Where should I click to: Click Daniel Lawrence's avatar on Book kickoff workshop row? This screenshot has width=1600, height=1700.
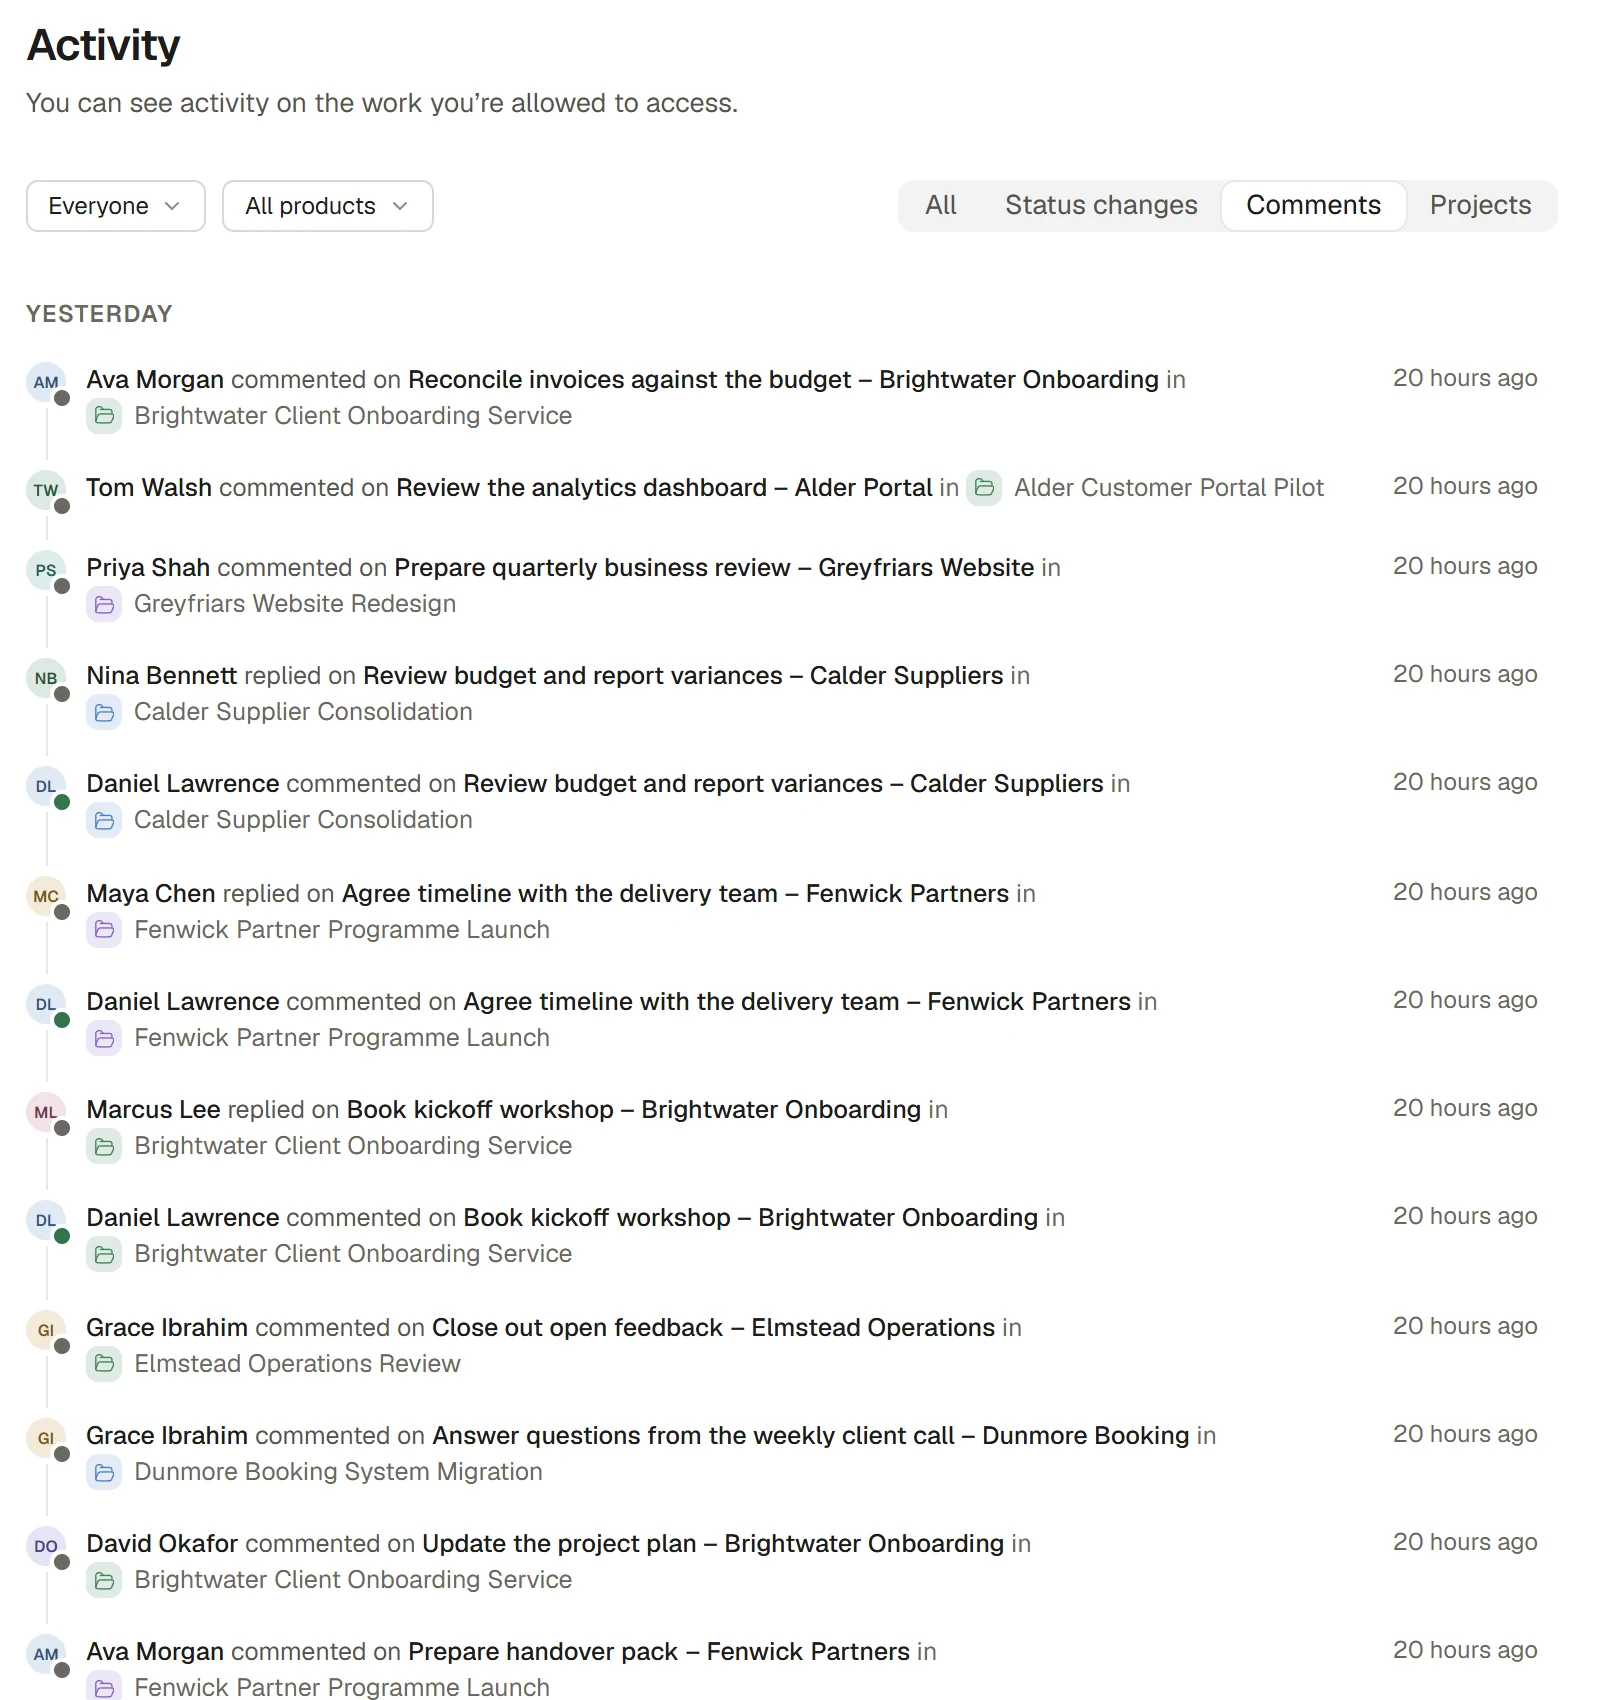coord(46,1220)
